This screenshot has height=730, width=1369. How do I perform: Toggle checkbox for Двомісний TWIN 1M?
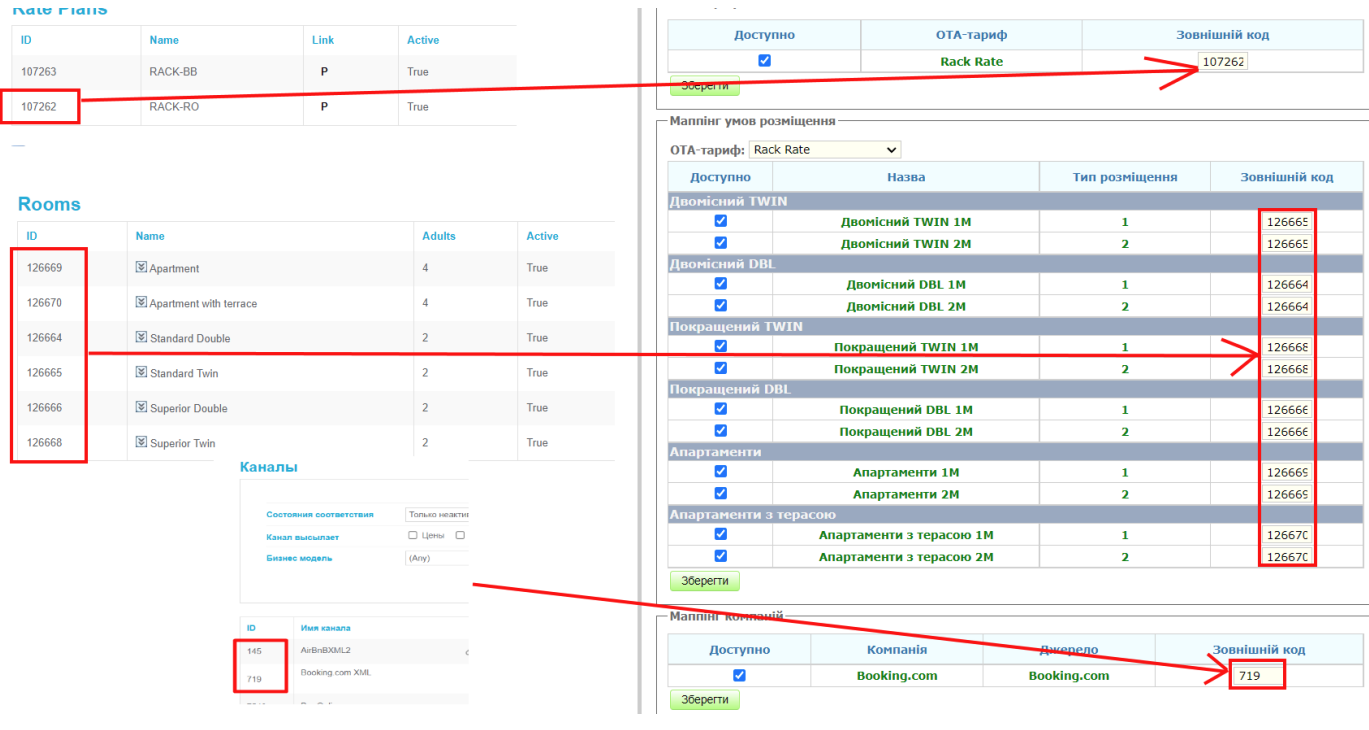(x=720, y=221)
